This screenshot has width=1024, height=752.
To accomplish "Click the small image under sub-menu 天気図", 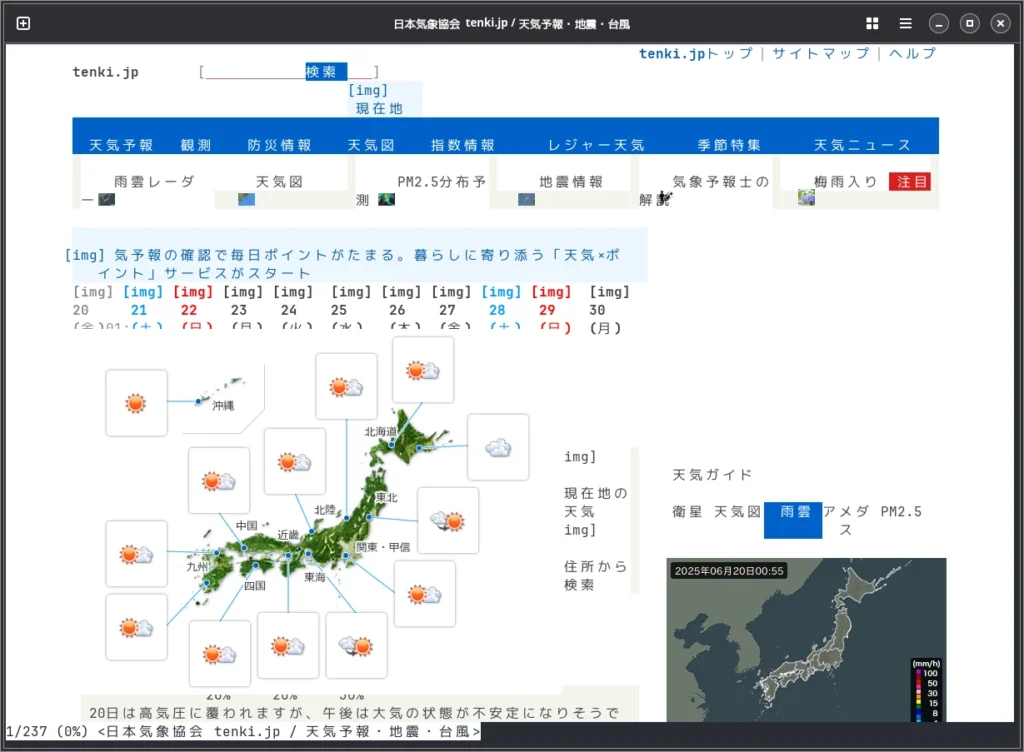I will coord(246,199).
